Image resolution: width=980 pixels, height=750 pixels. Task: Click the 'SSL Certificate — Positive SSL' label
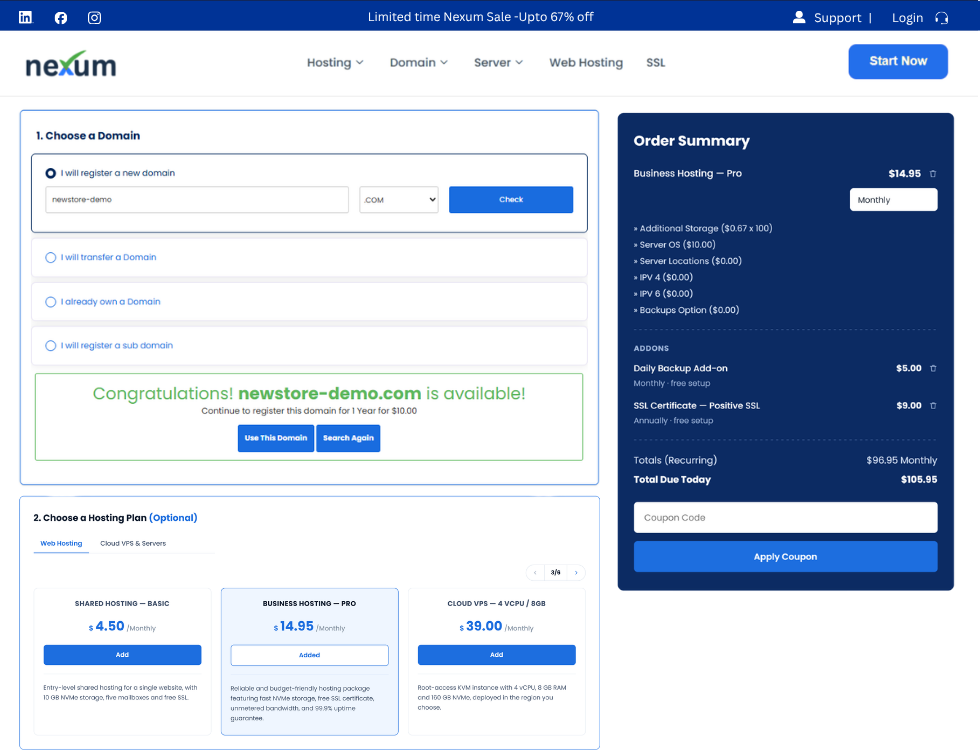(x=696, y=406)
